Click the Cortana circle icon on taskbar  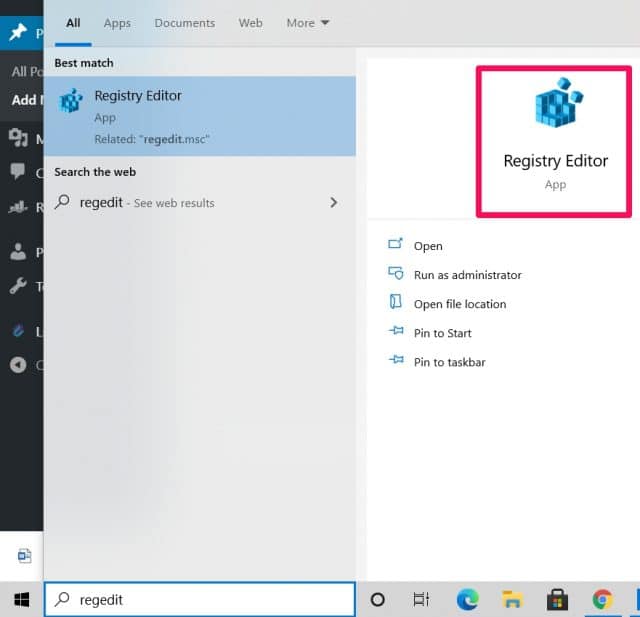[x=378, y=599]
